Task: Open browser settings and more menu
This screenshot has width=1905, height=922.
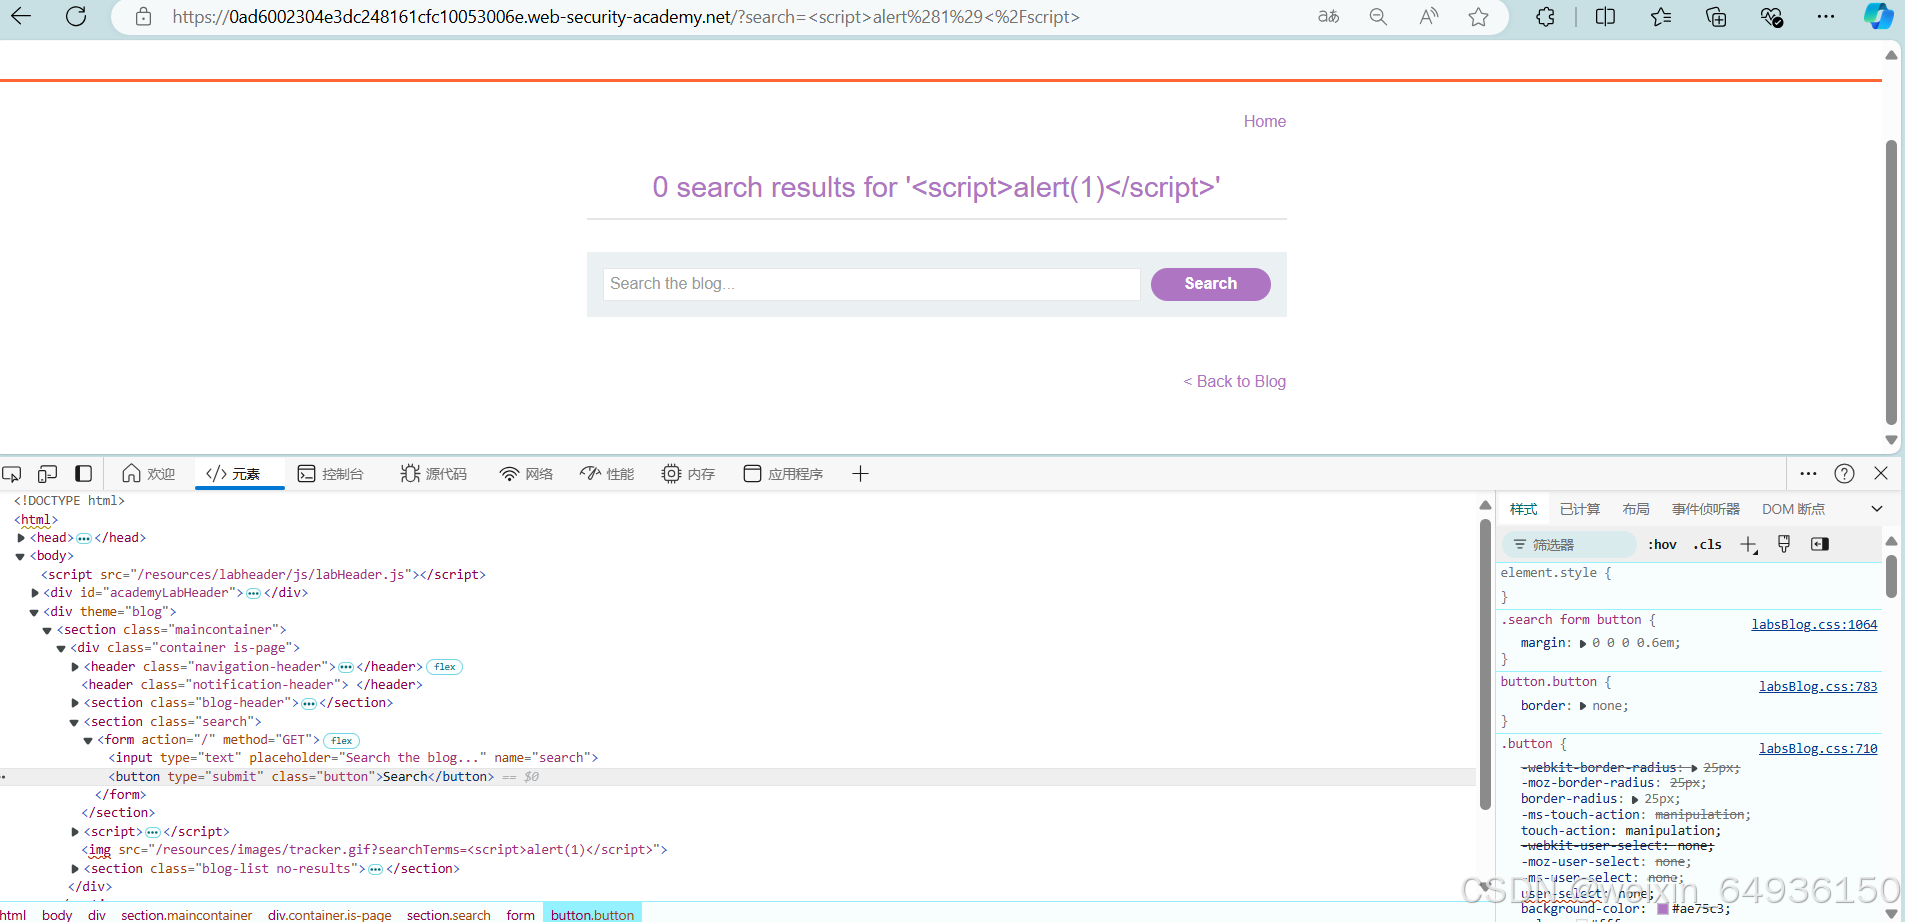Action: coord(1826,16)
